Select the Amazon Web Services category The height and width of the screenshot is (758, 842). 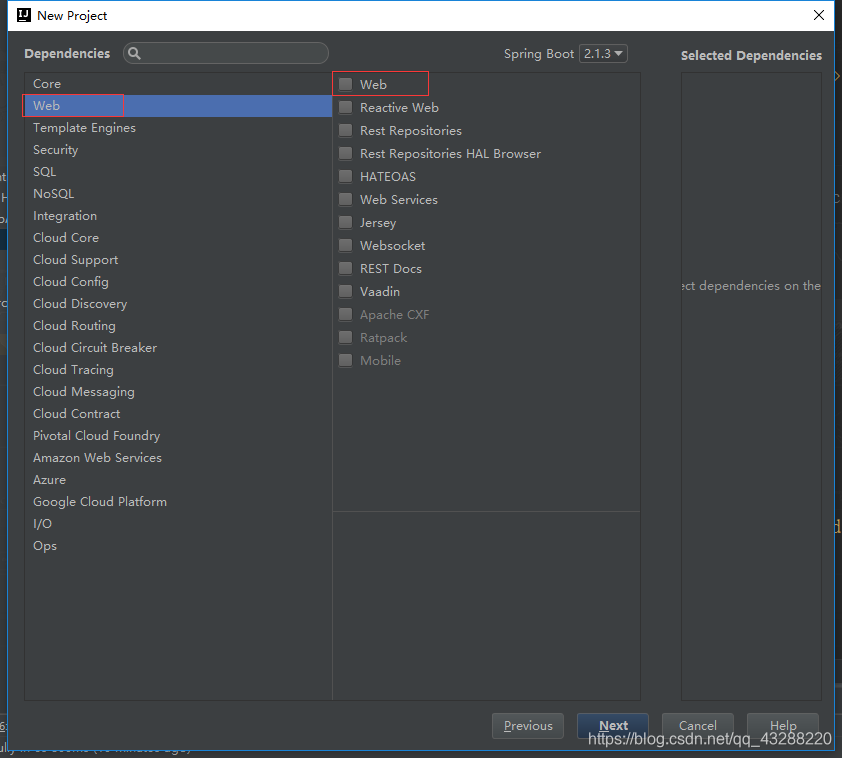pyautogui.click(x=178, y=458)
